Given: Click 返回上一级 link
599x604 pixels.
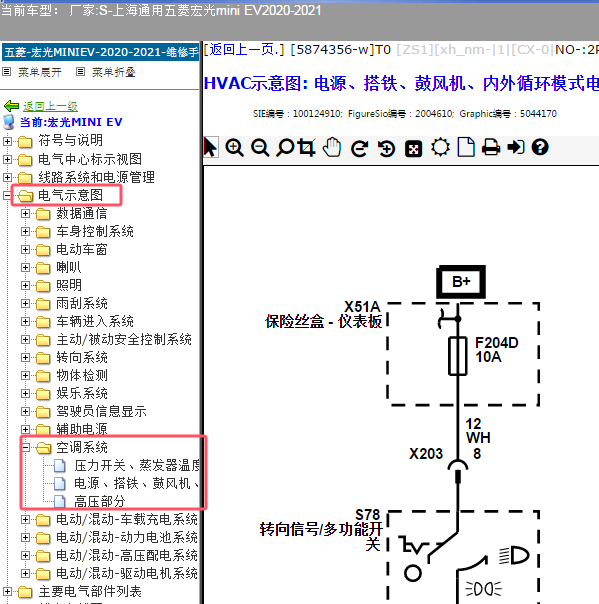Looking at the screenshot, I should coord(50,106).
